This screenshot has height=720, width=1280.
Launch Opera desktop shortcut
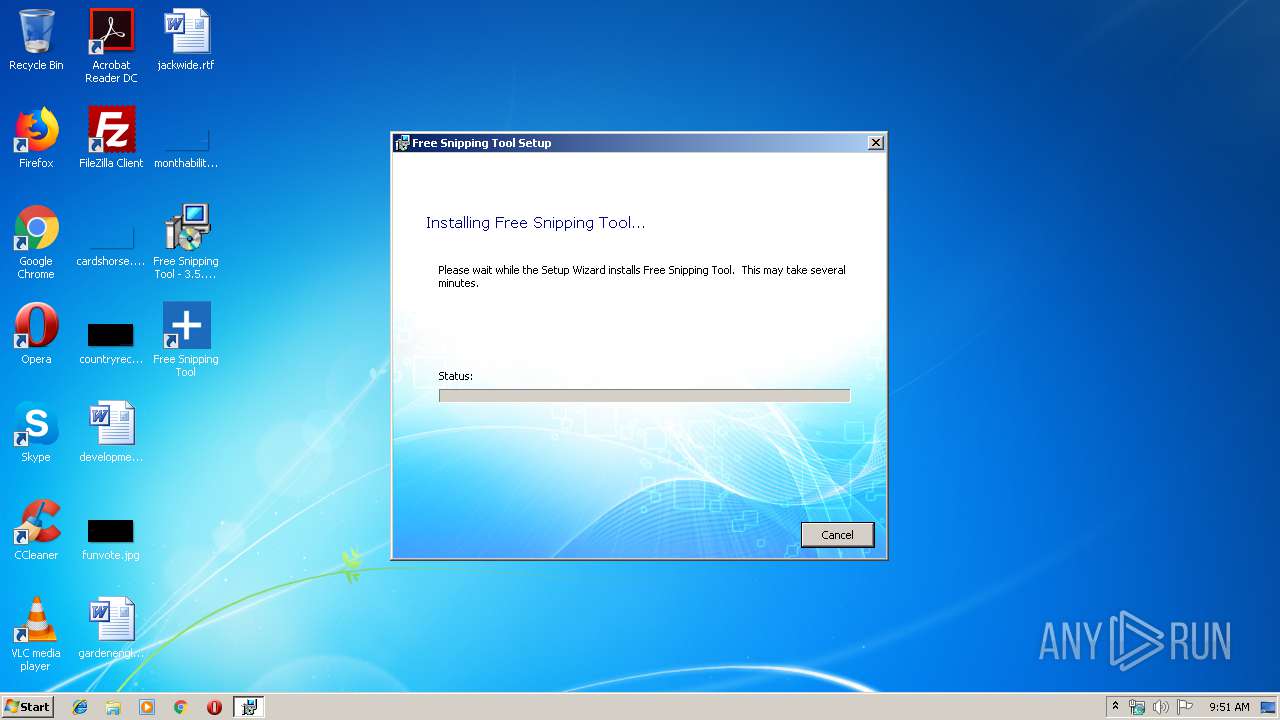(x=36, y=334)
